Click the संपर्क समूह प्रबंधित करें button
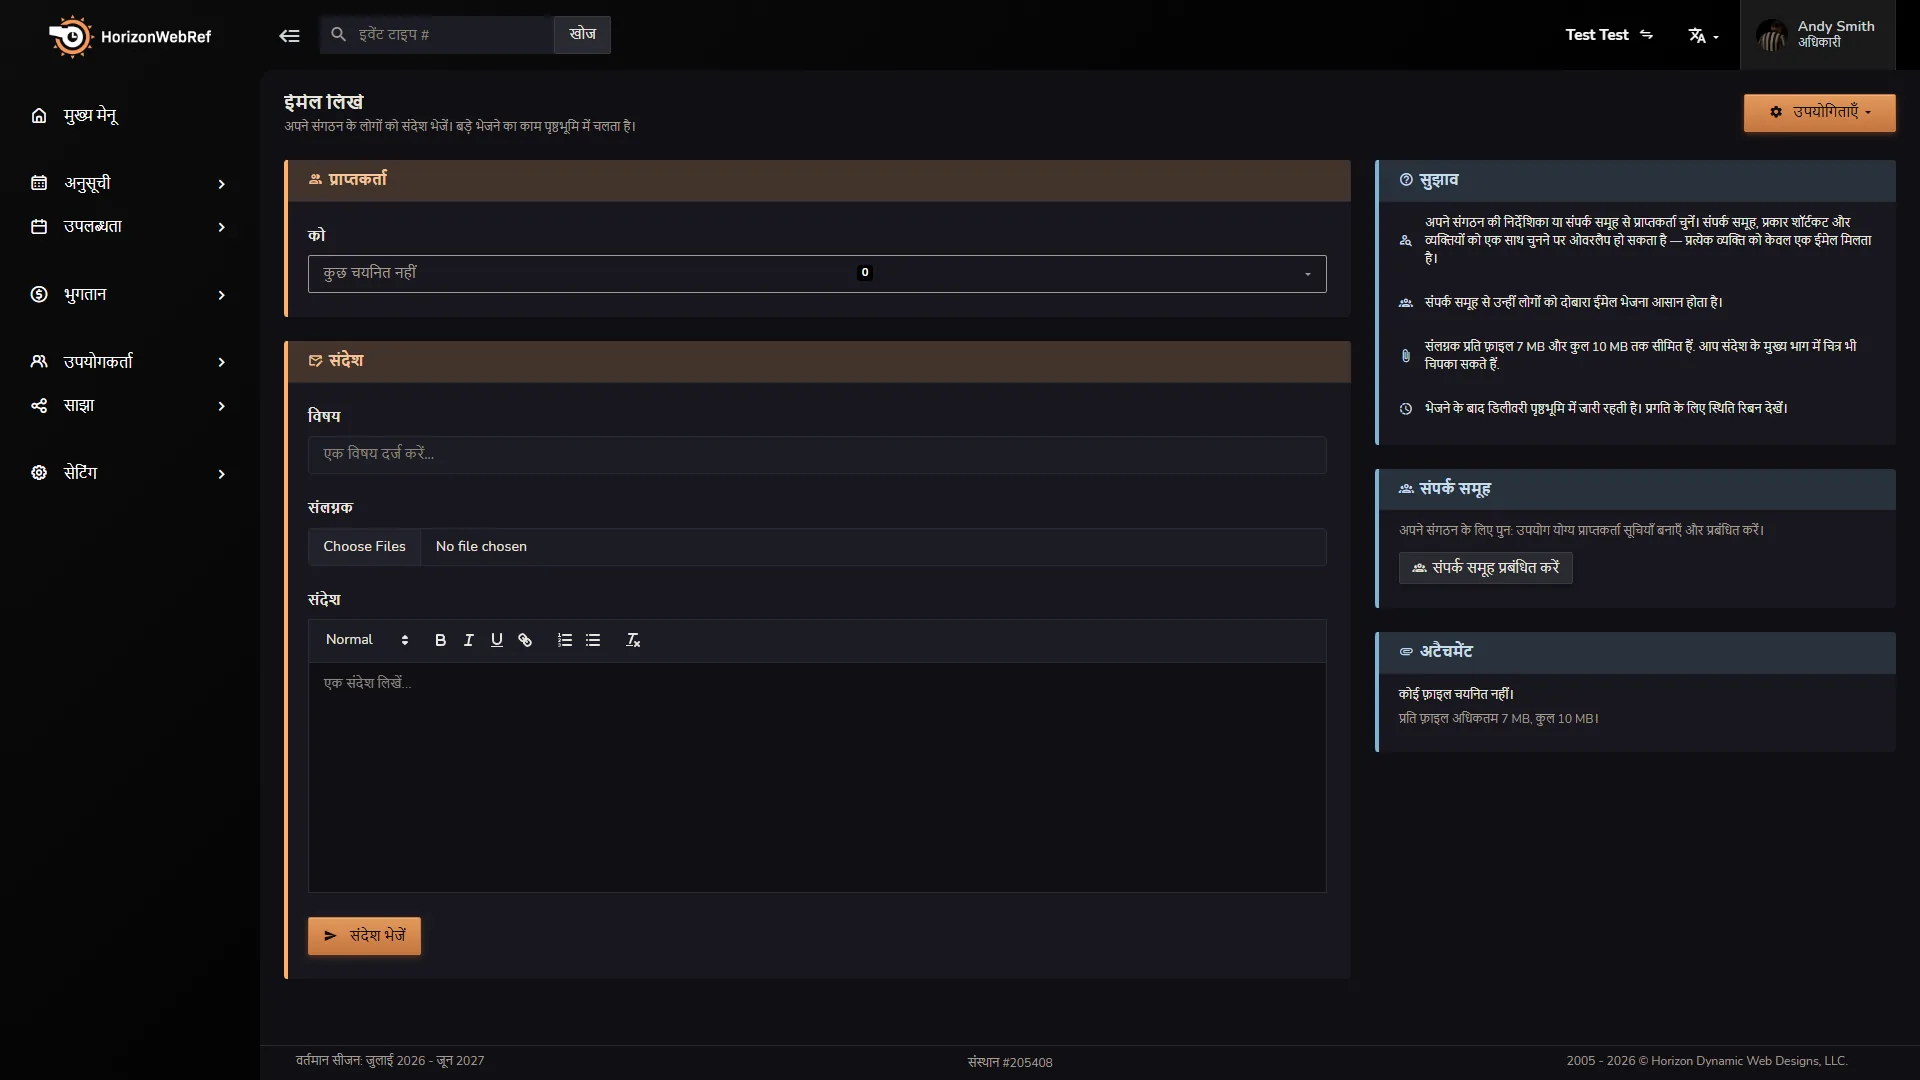 pyautogui.click(x=1485, y=568)
